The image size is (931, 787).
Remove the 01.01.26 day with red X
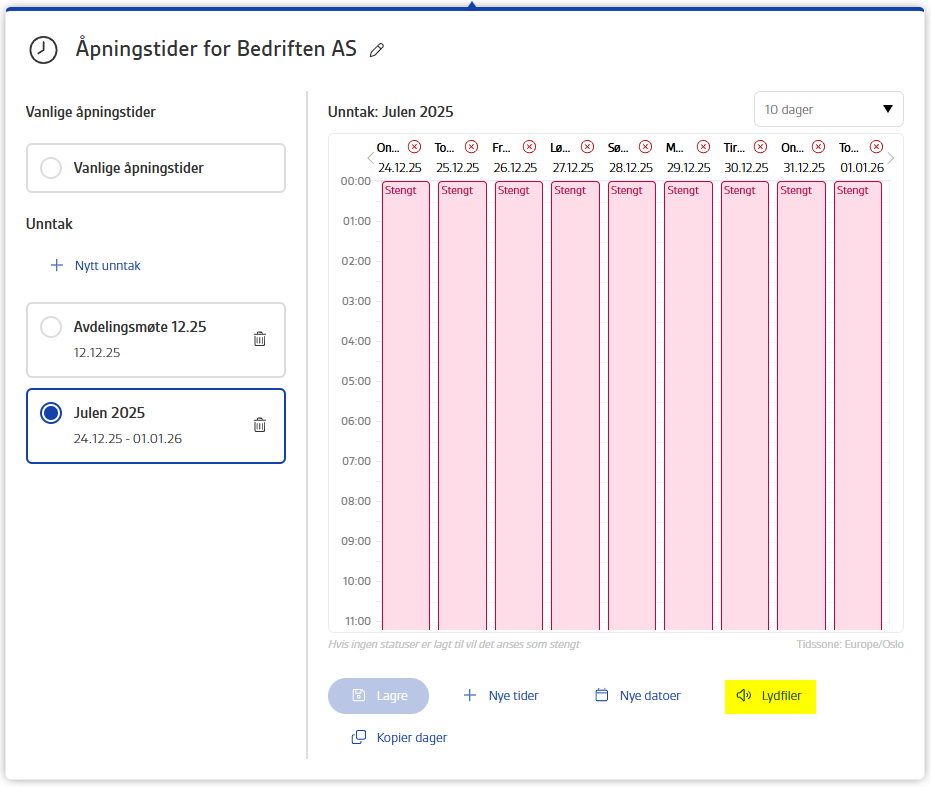point(876,147)
